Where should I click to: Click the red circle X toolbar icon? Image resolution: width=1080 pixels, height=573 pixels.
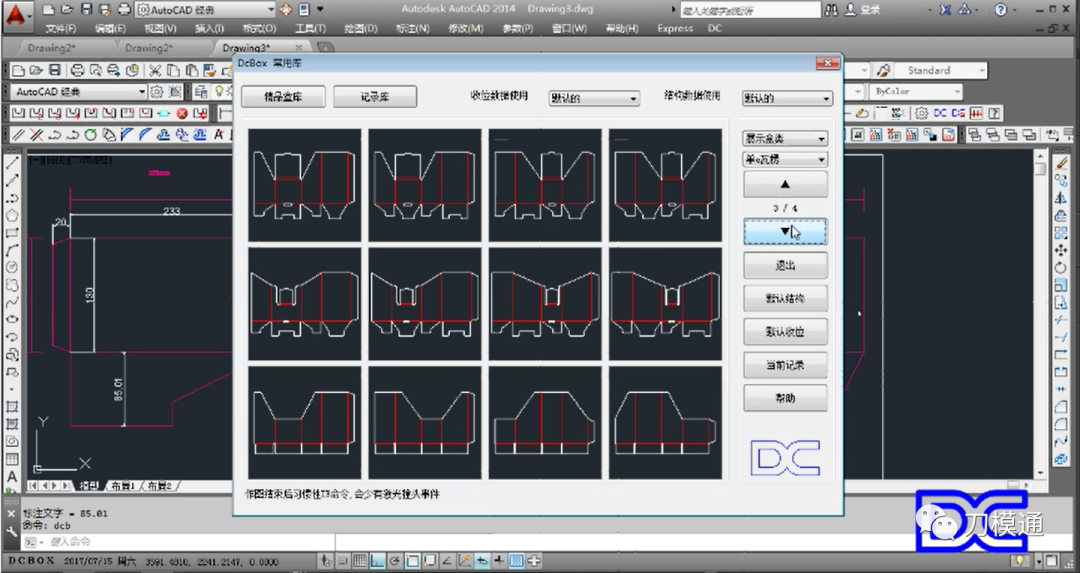point(182,113)
